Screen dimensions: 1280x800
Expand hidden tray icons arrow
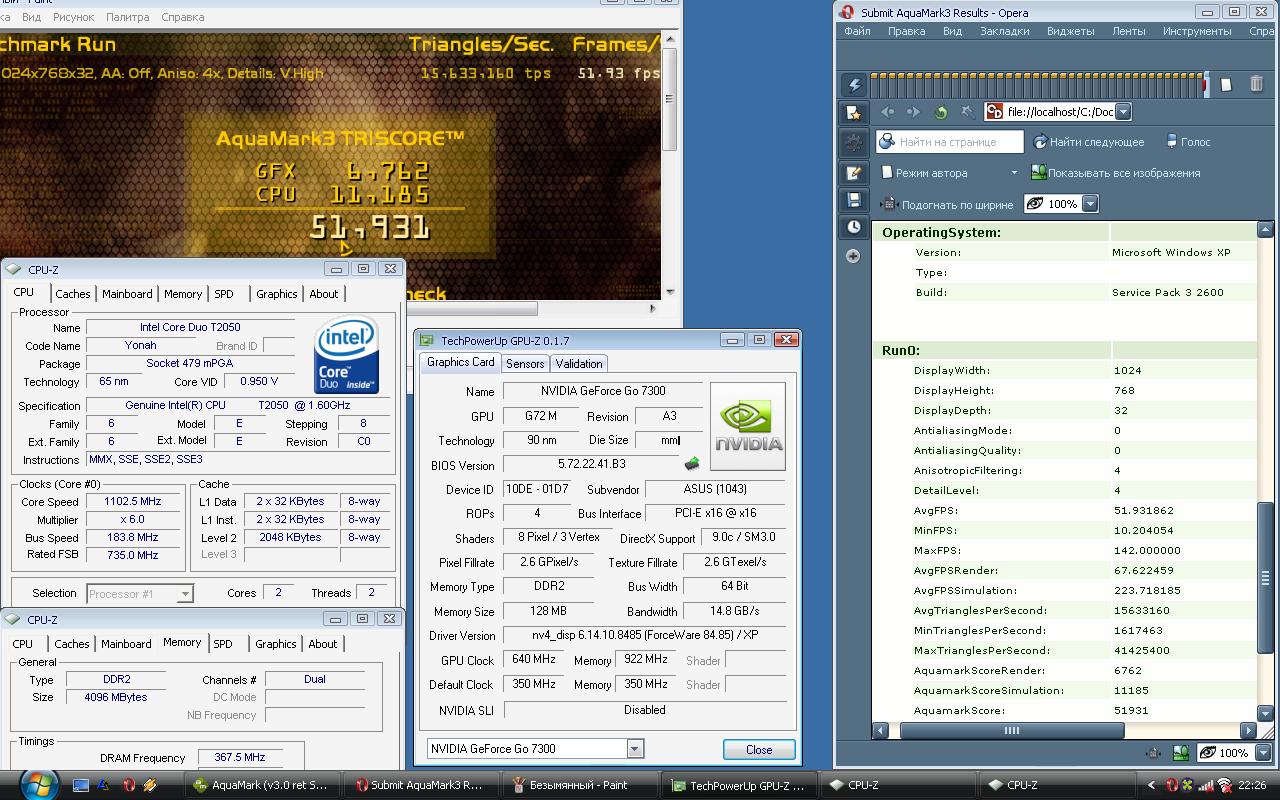pos(1151,785)
